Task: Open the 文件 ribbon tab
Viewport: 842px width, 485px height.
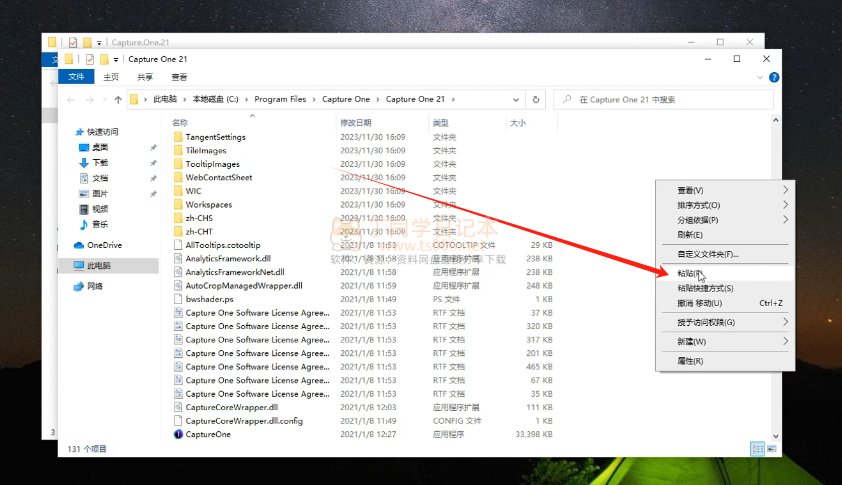Action: 76,77
